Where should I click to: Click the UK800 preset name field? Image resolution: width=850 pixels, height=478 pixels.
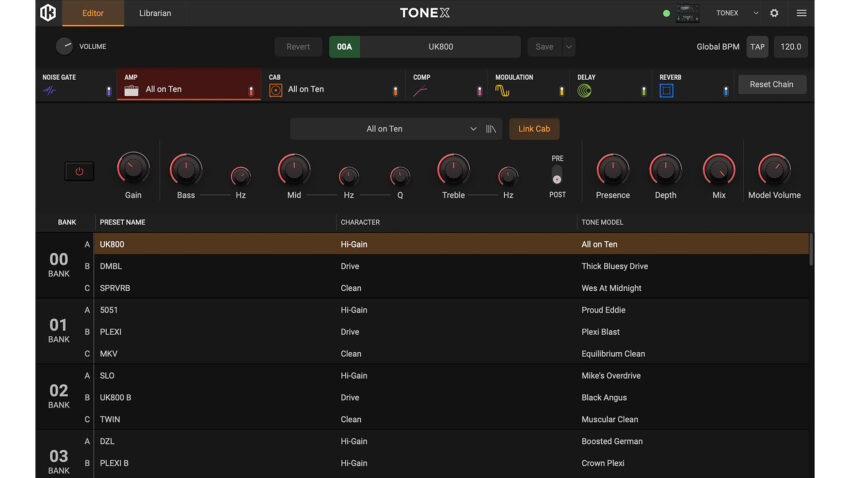pyautogui.click(x=440, y=47)
